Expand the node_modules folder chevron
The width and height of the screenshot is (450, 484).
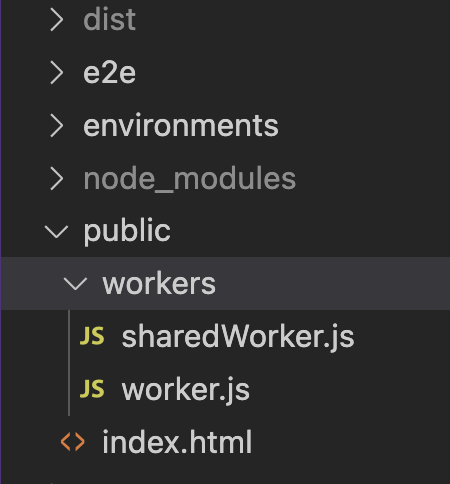(x=56, y=179)
